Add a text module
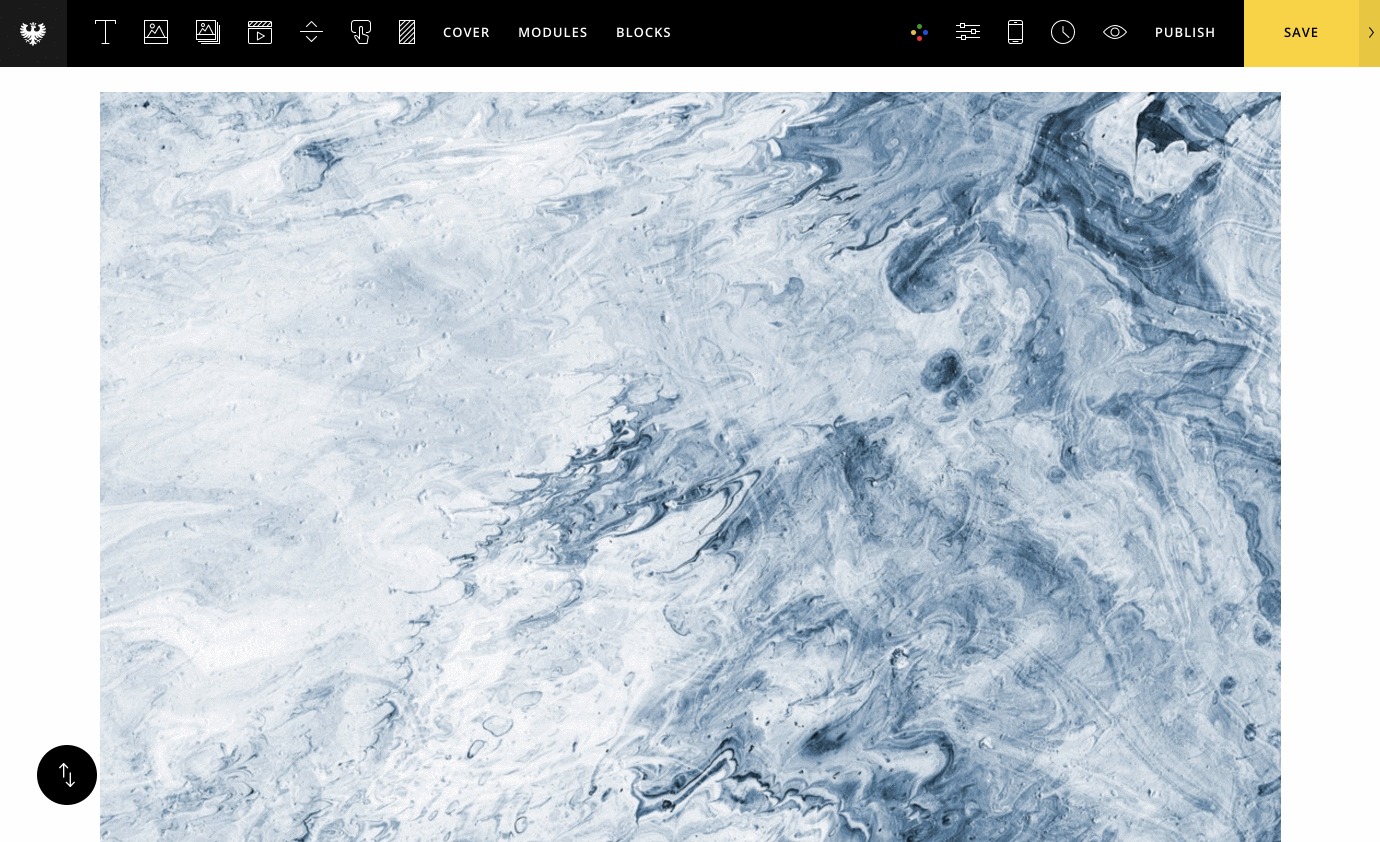1380x842 pixels. [105, 32]
